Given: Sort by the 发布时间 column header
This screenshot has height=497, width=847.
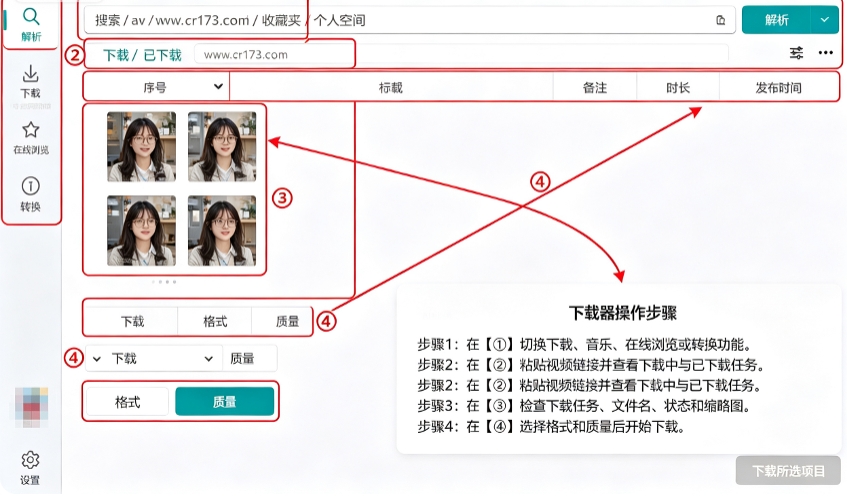Looking at the screenshot, I should click(x=778, y=88).
